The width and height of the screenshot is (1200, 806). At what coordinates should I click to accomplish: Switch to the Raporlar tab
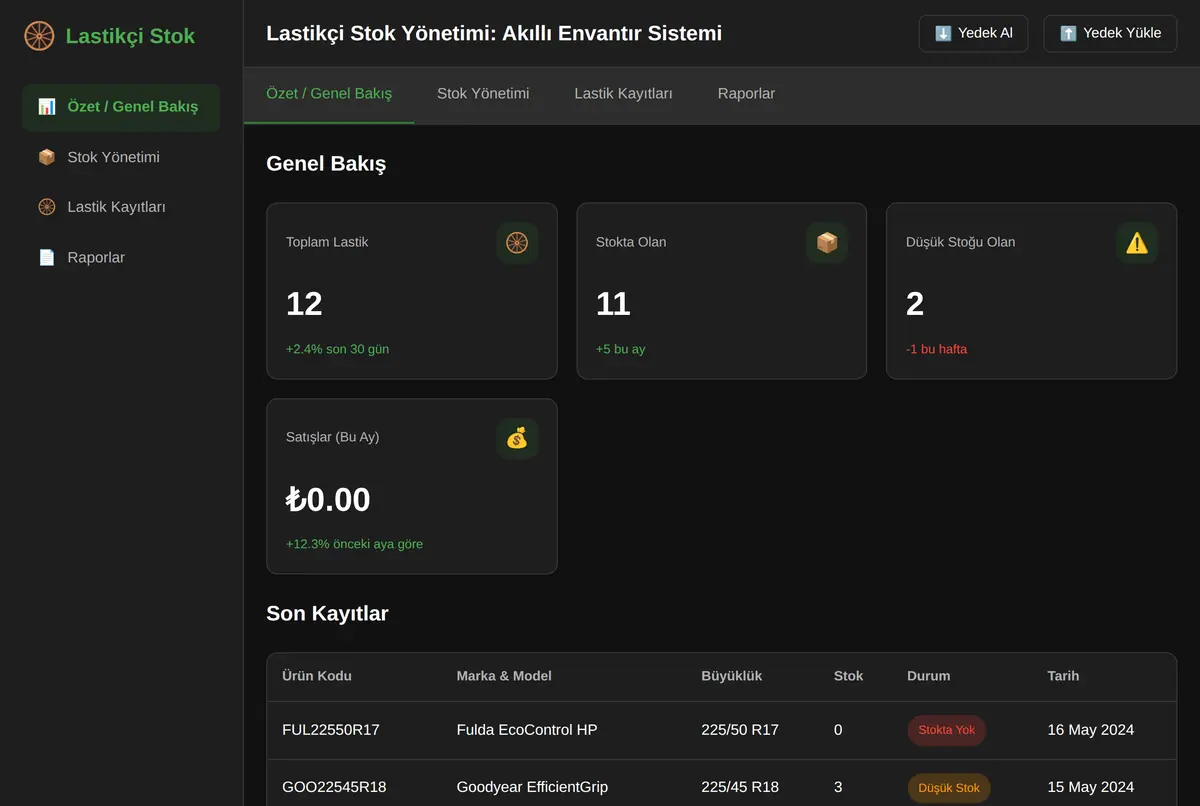pyautogui.click(x=746, y=94)
